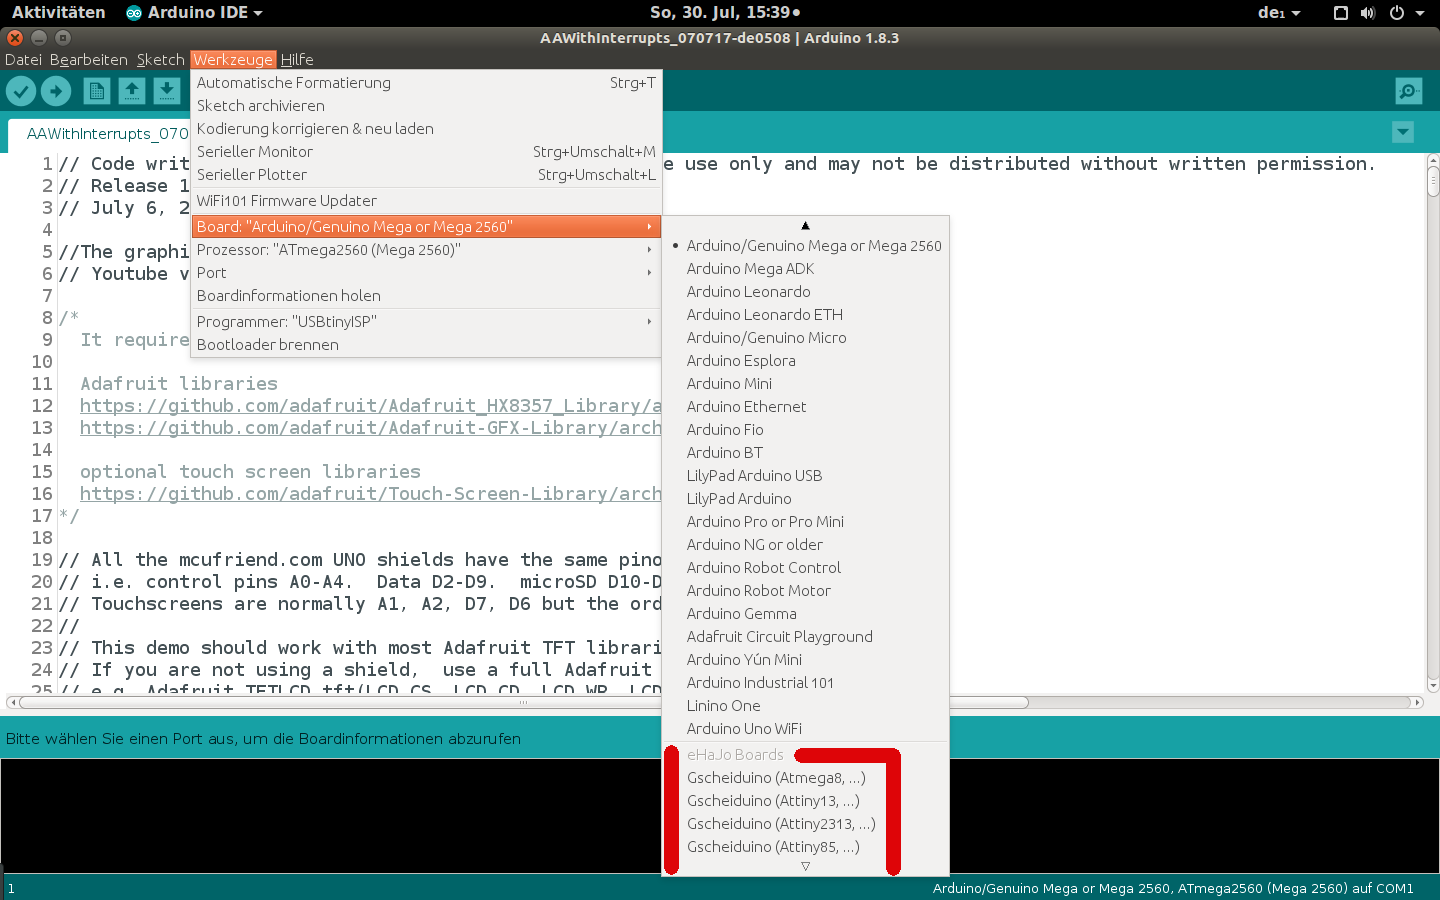This screenshot has width=1440, height=900.
Task: Select Arduino Fio board
Action: click(806, 430)
